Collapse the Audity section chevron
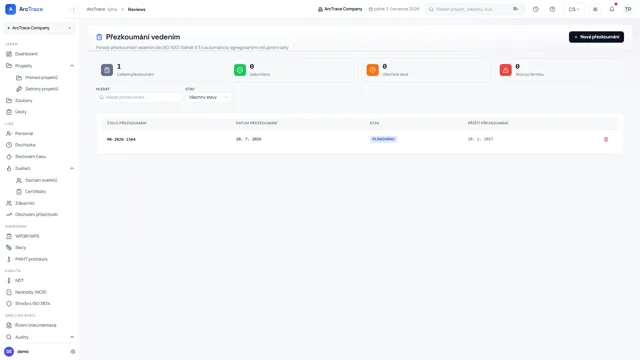The width and height of the screenshot is (640, 360). (x=72, y=337)
